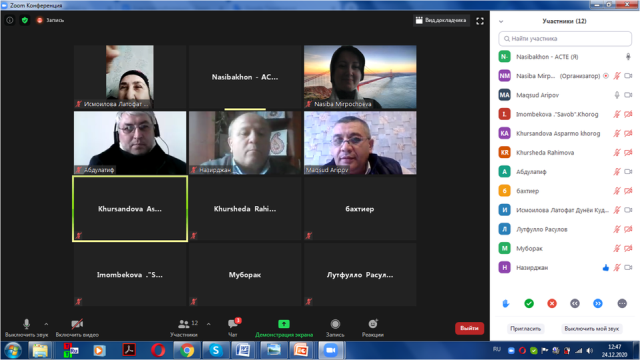
Task: Expand the arrow next to Participants button
Action: [209, 324]
